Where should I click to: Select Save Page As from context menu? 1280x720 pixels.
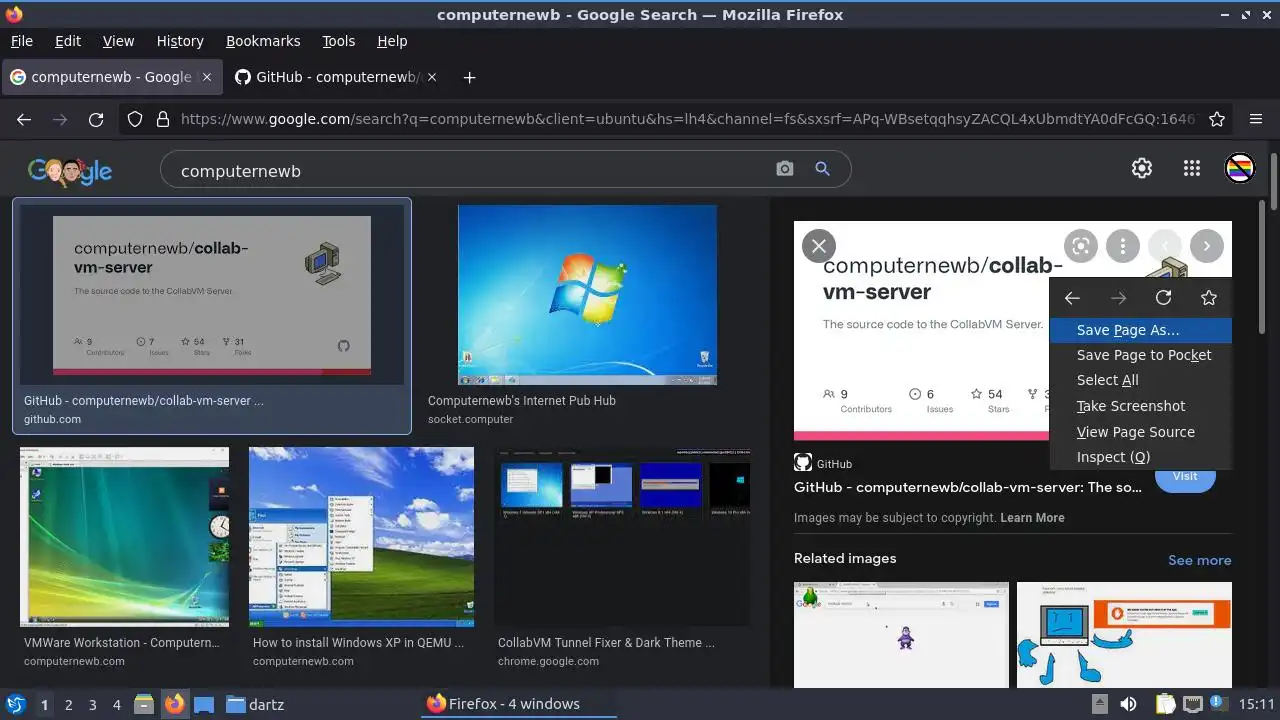[1141, 330]
